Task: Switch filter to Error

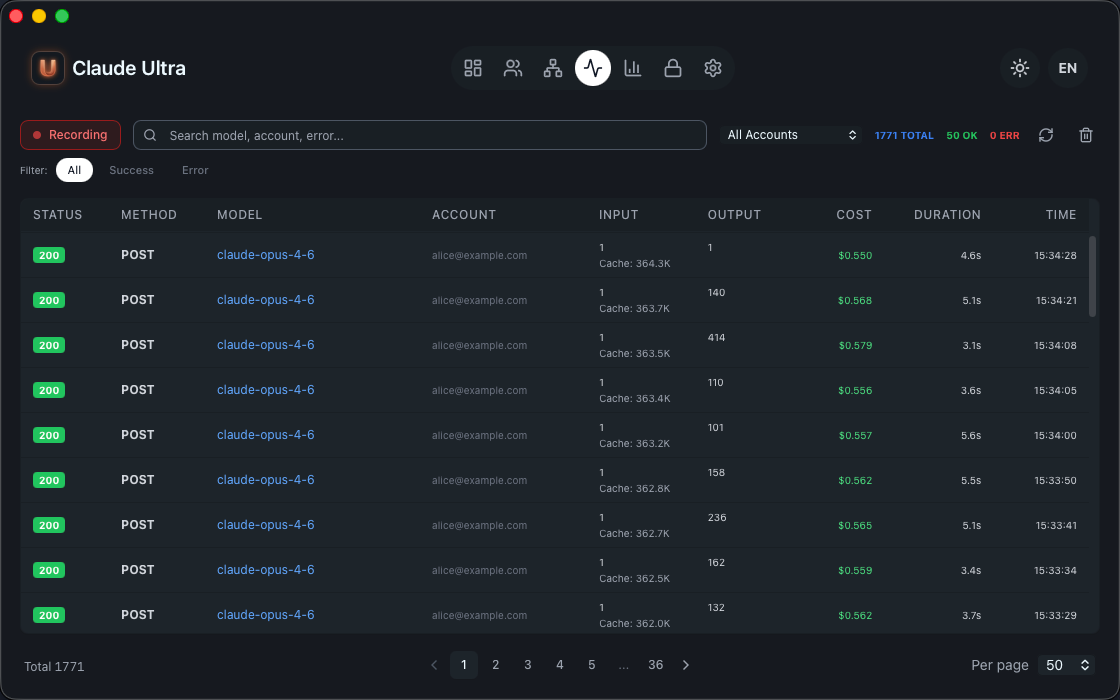Action: (x=195, y=170)
